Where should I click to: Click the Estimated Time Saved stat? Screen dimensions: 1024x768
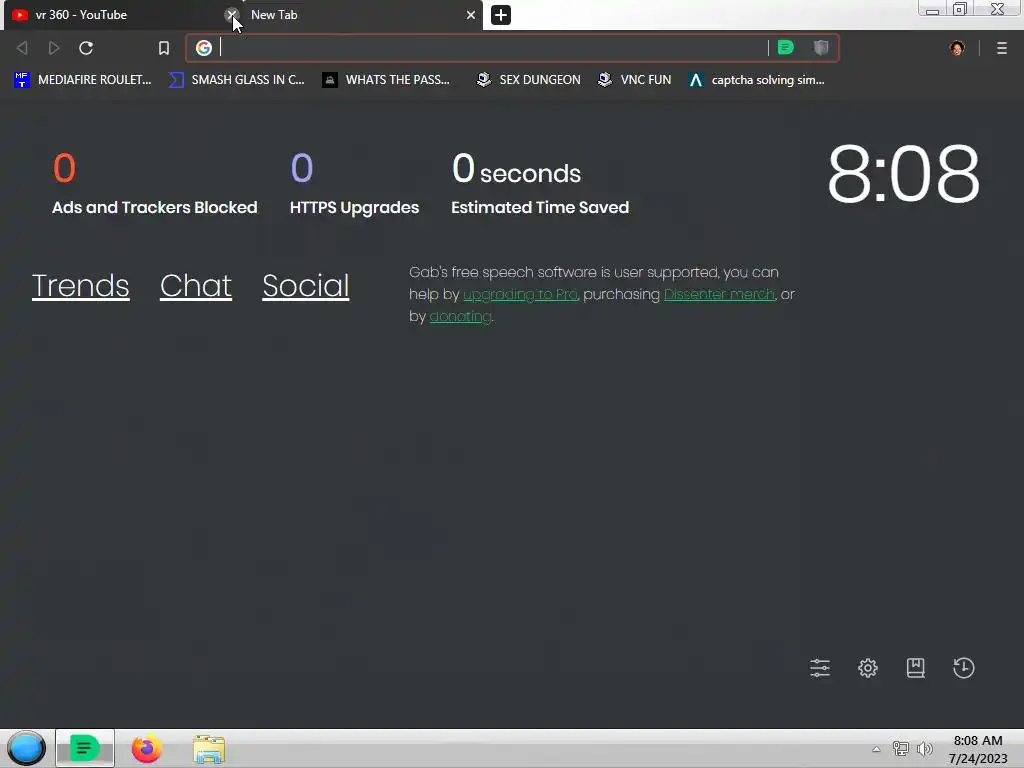pos(540,183)
